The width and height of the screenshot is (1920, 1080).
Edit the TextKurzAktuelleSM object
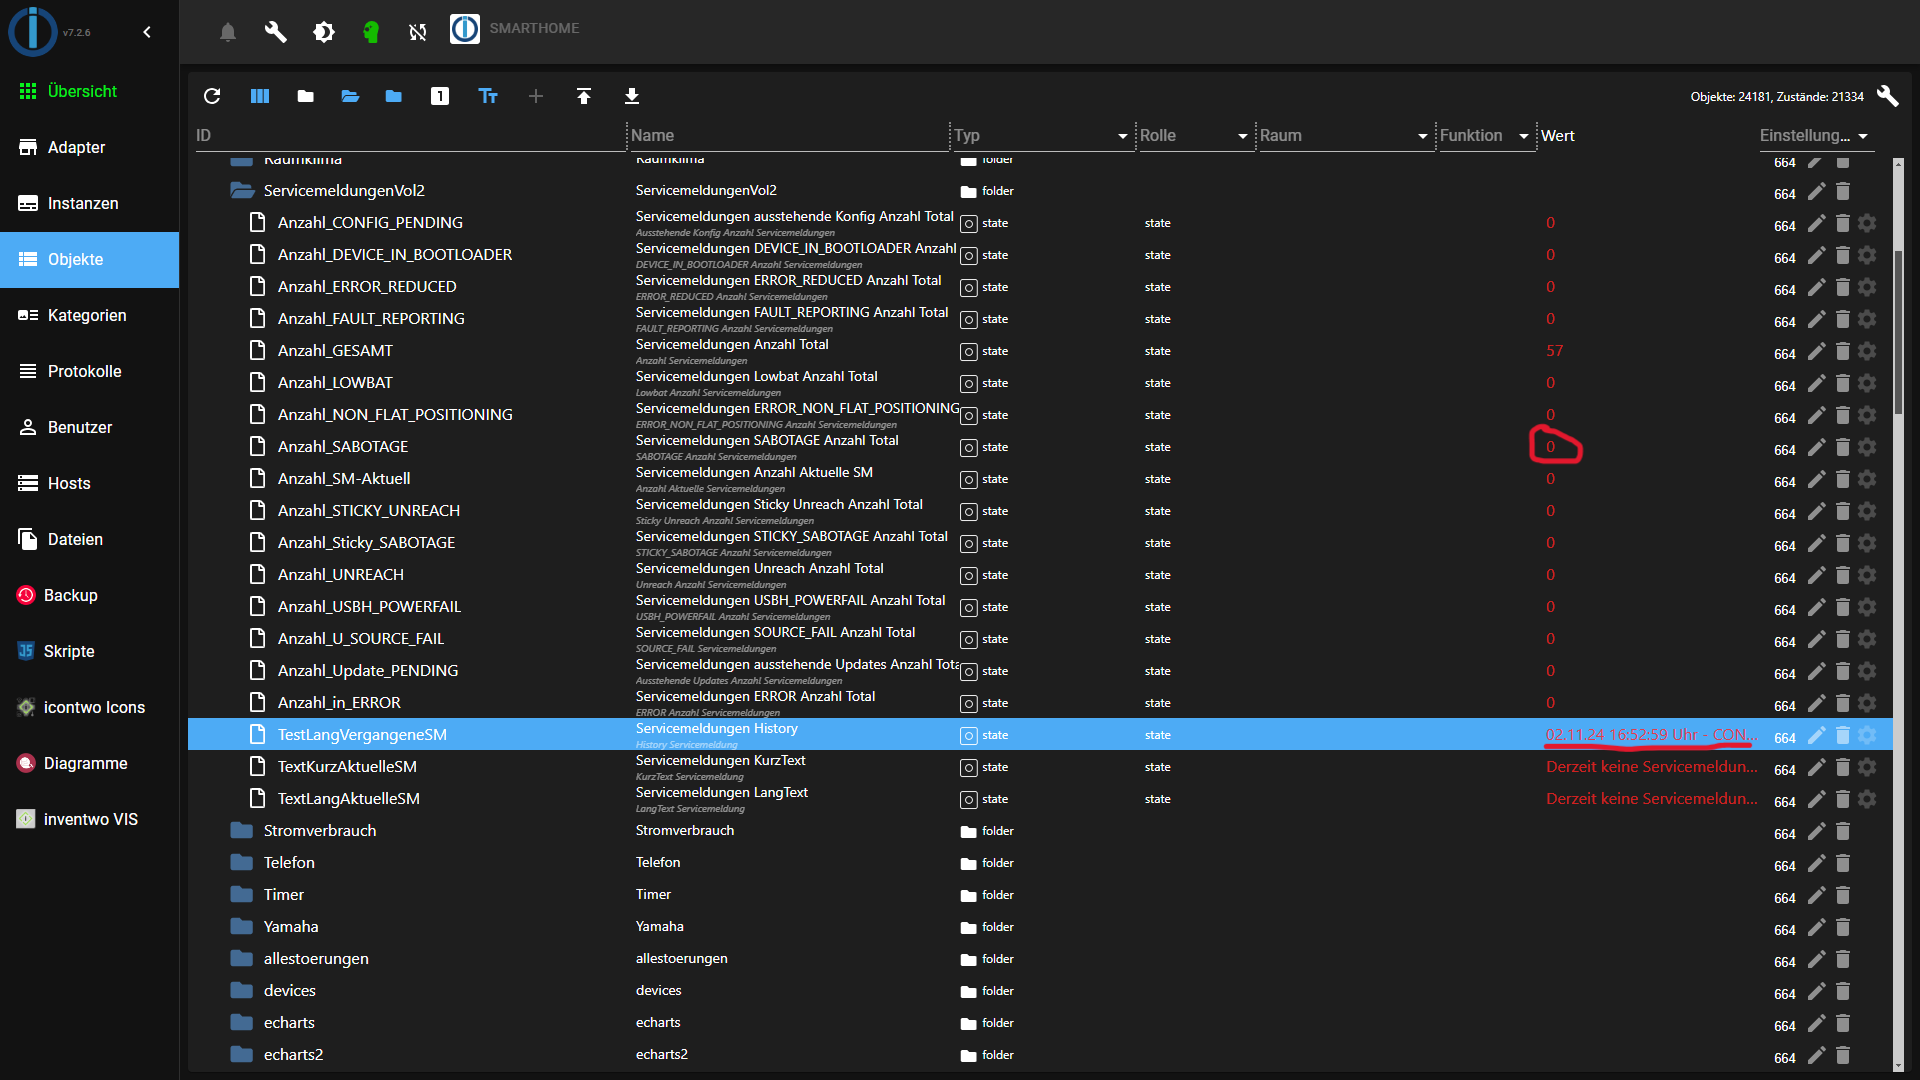pos(1817,767)
